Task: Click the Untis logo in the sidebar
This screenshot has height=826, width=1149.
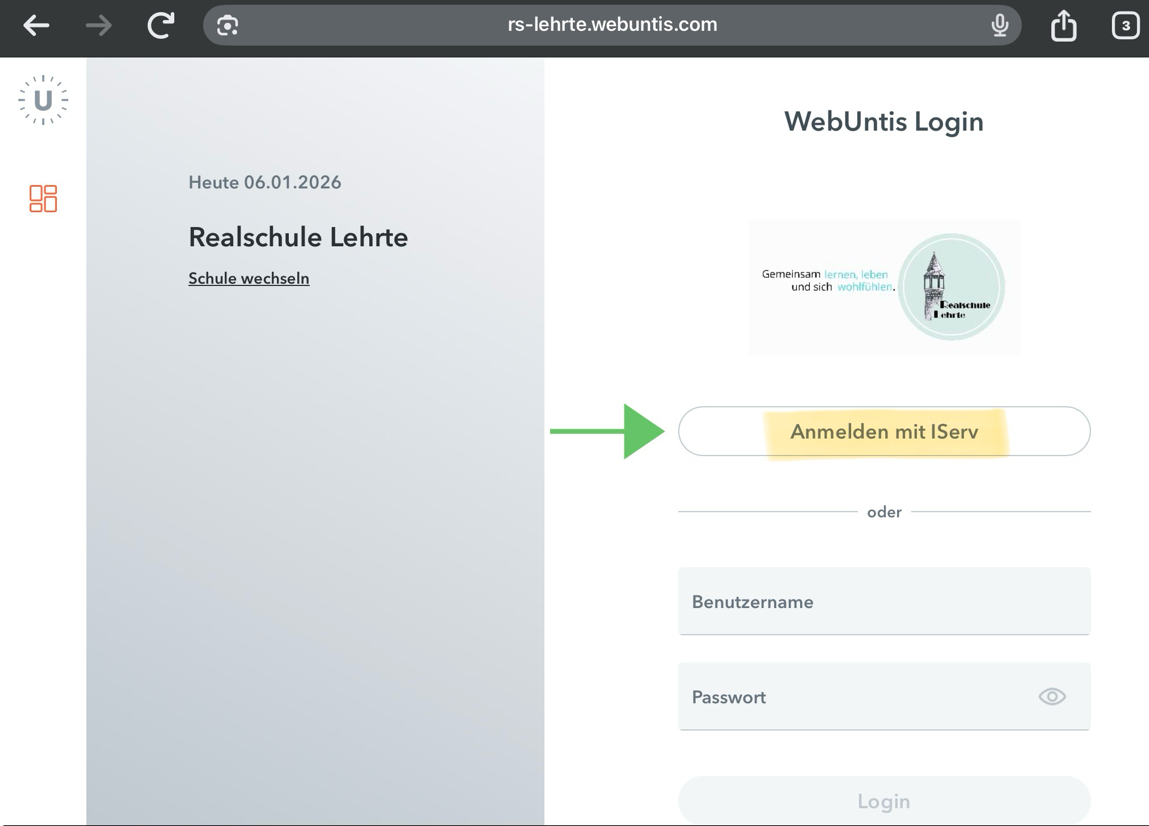Action: point(43,100)
